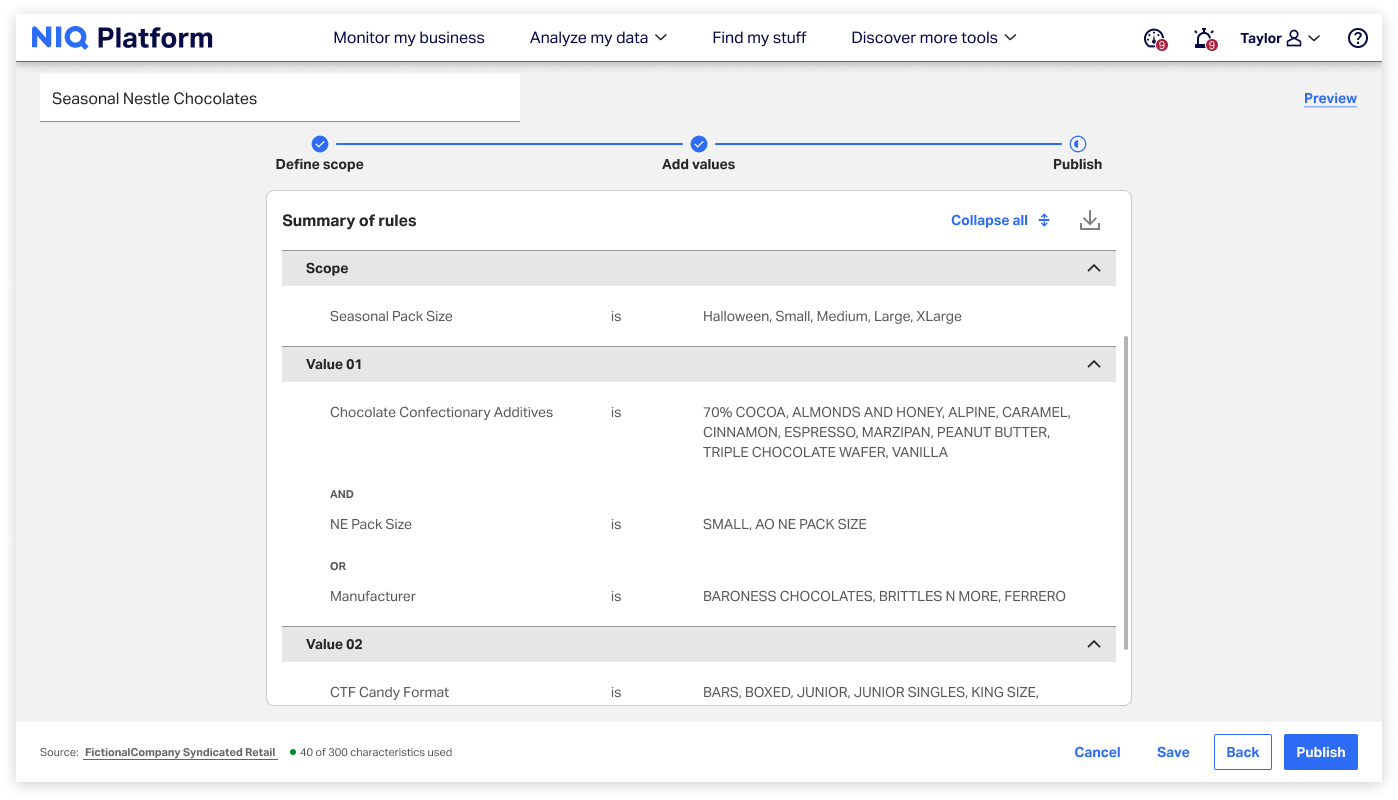The image size is (1398, 800).
Task: Collapse the Value 02 section
Action: click(1094, 644)
